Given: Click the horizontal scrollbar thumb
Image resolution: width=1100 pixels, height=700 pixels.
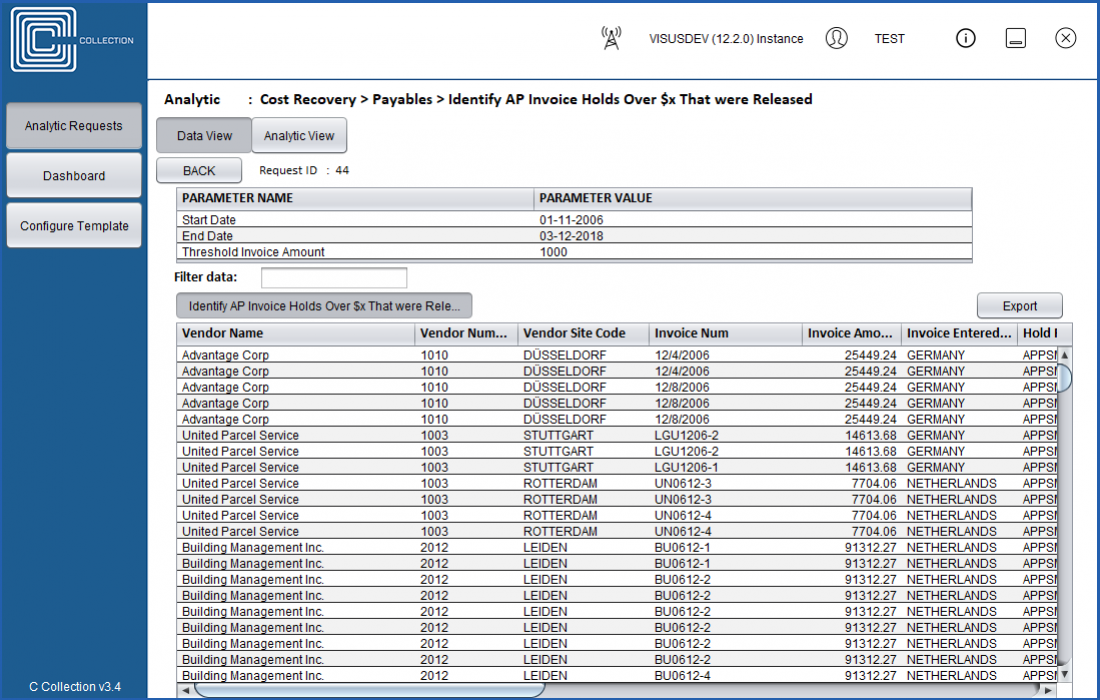Looking at the screenshot, I should pos(370,691).
